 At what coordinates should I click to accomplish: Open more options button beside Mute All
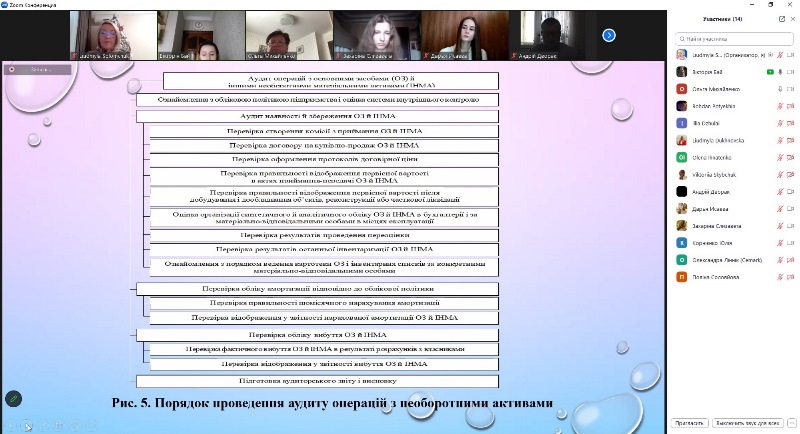point(792,423)
